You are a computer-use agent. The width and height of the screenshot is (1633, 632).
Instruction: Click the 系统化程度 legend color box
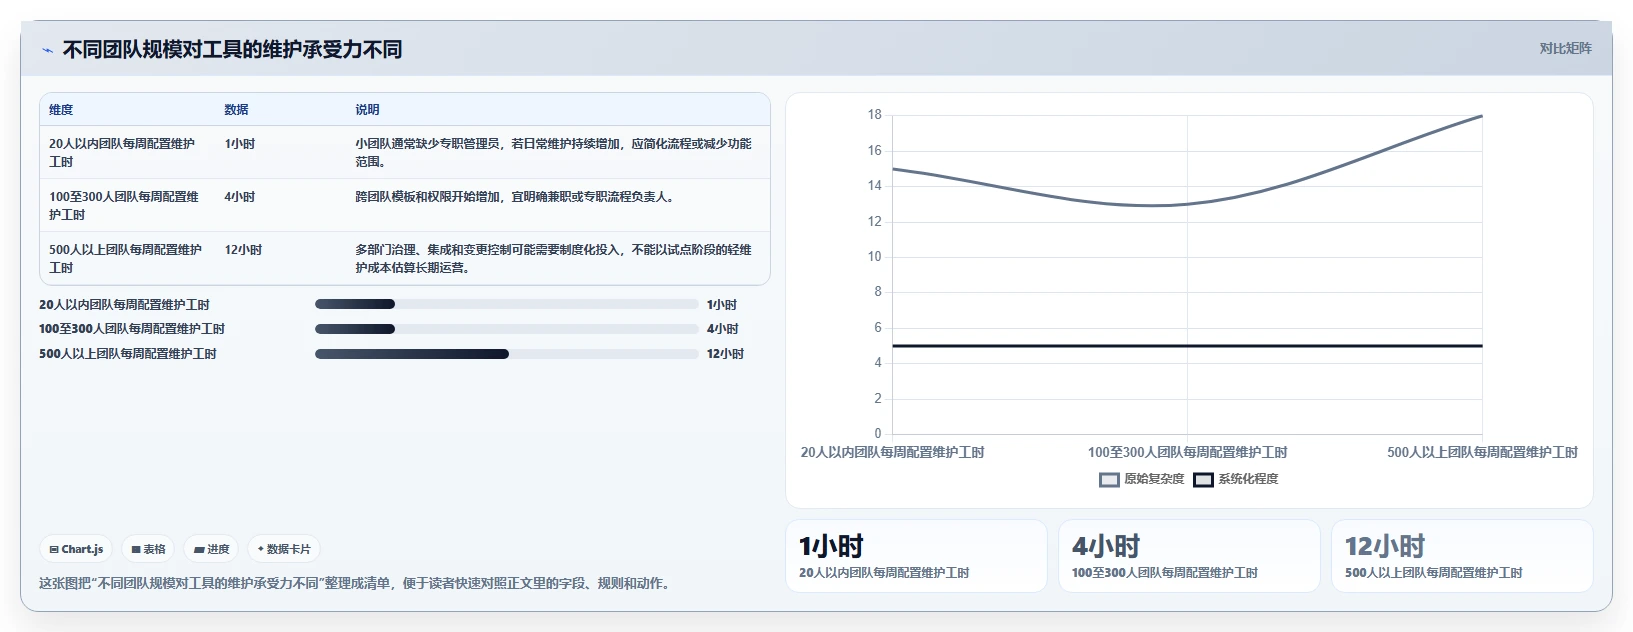pos(1203,480)
